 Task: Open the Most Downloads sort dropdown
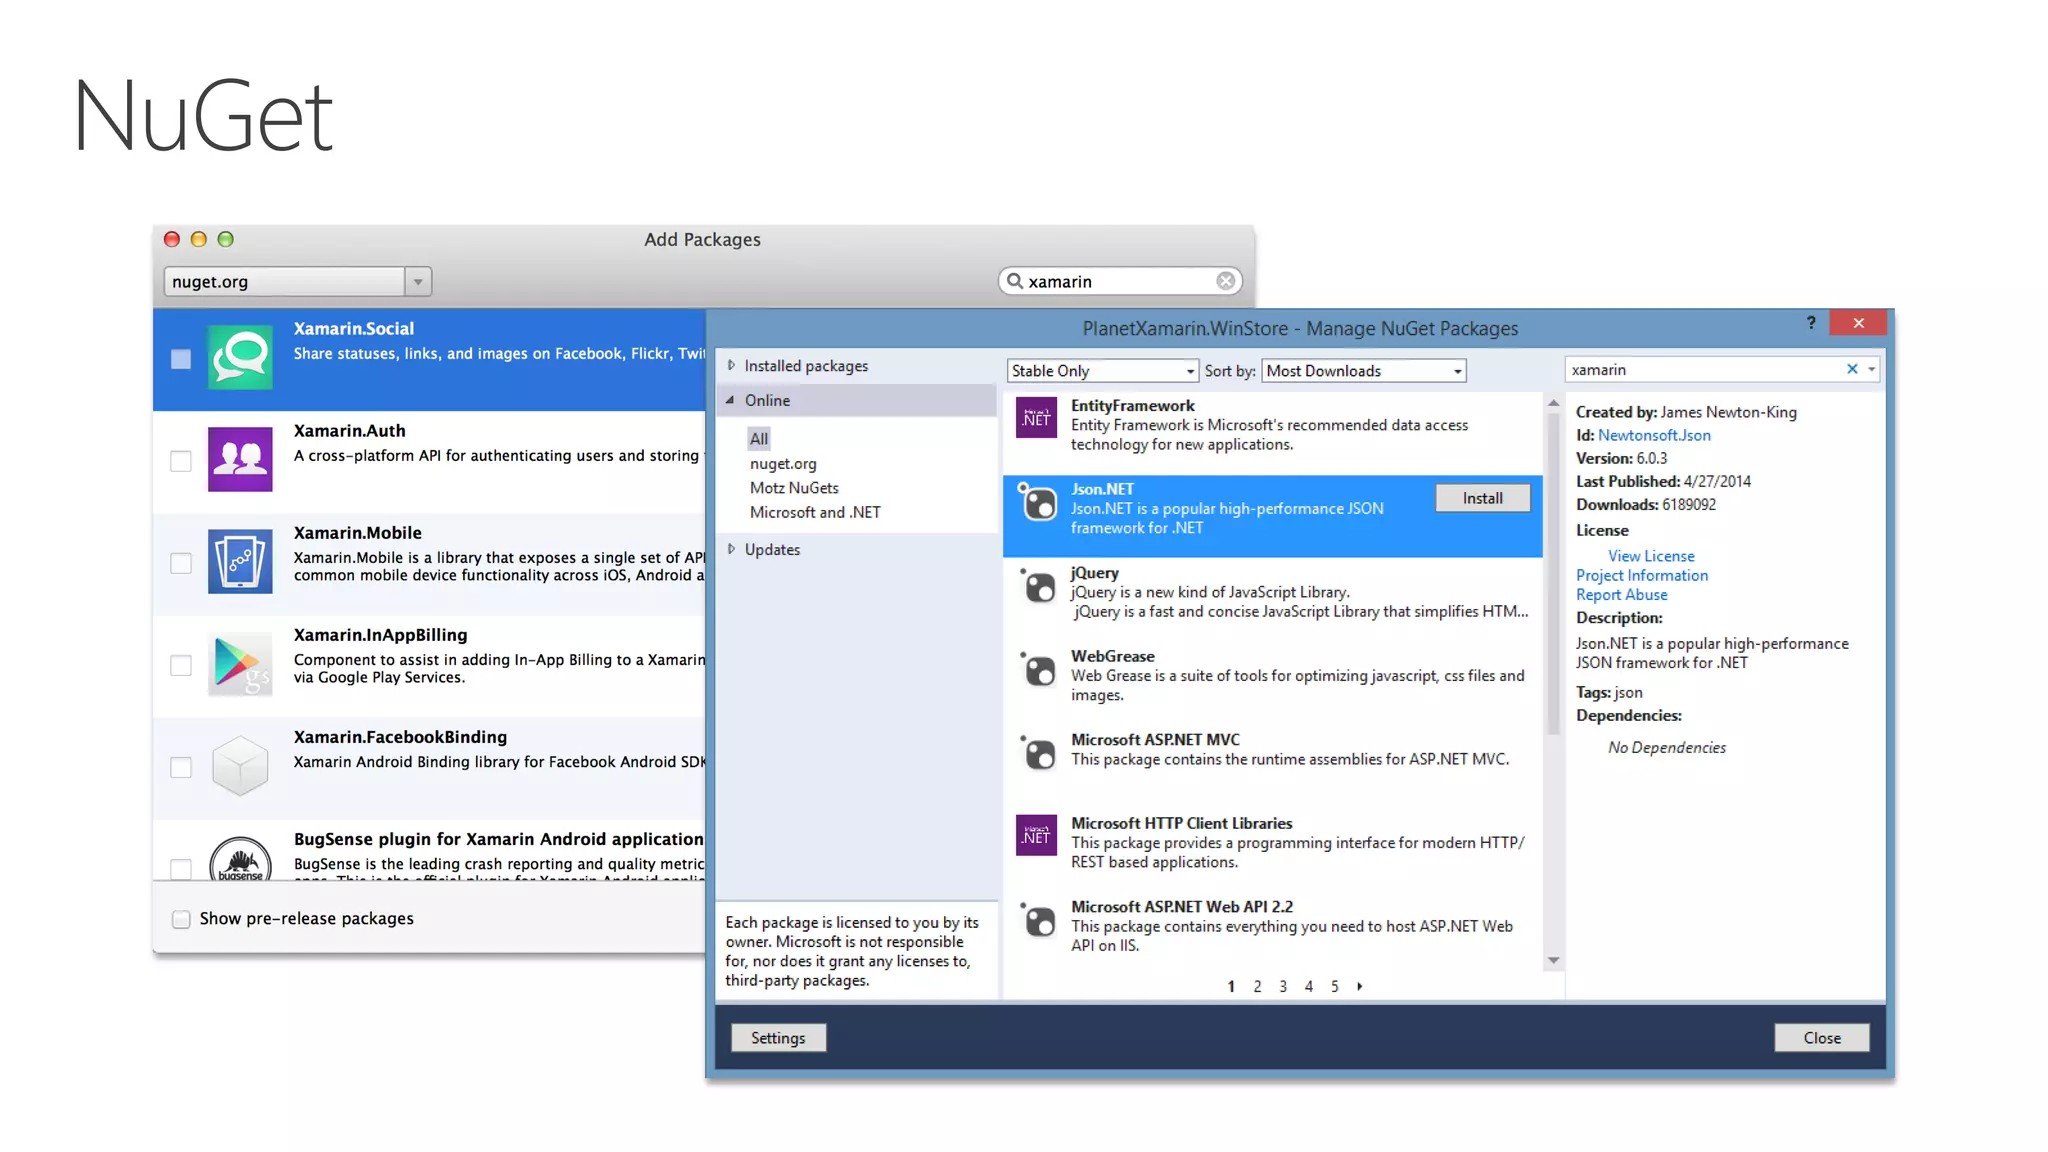[1457, 371]
